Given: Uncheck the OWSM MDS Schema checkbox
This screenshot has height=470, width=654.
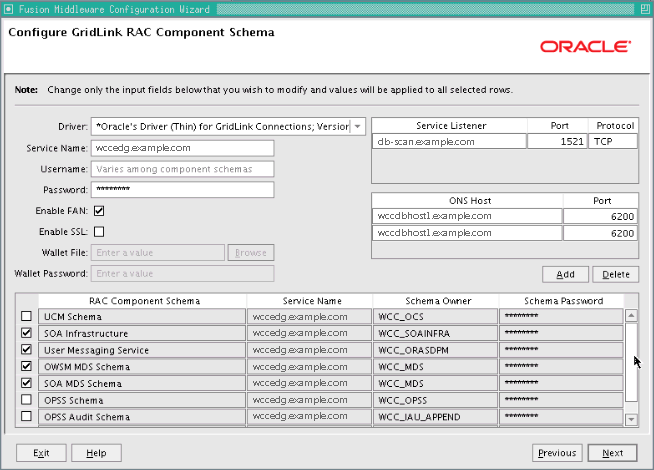Looking at the screenshot, I should click(x=26, y=366).
